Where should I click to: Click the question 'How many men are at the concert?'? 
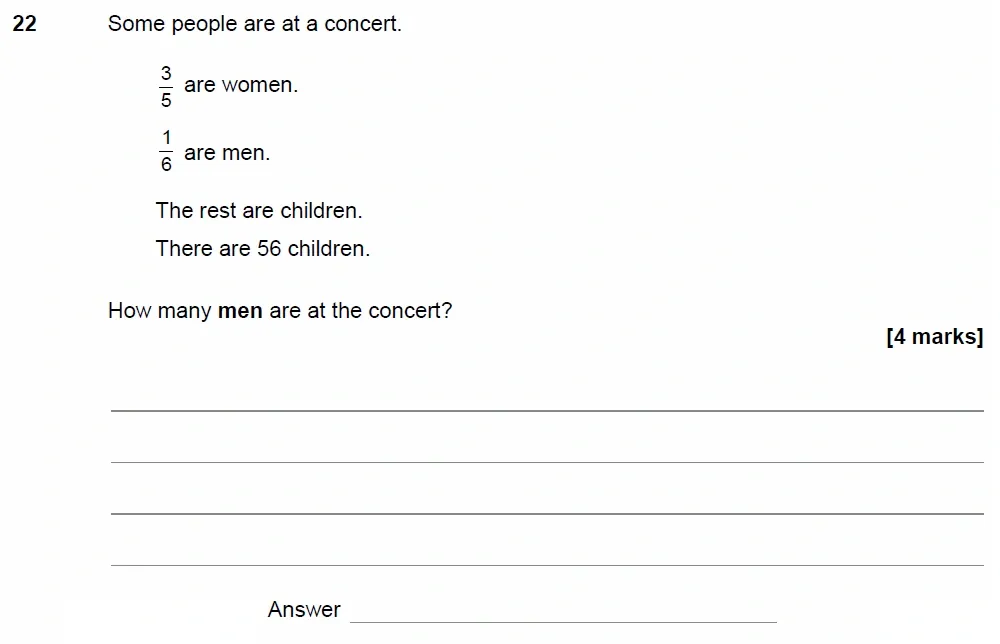pyautogui.click(x=280, y=311)
